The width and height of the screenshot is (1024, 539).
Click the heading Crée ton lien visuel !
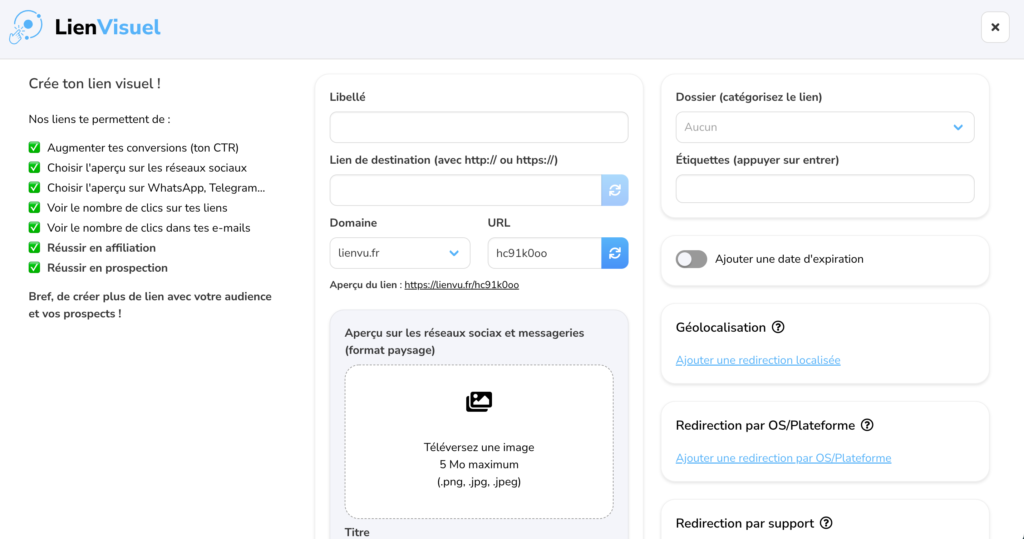95,84
